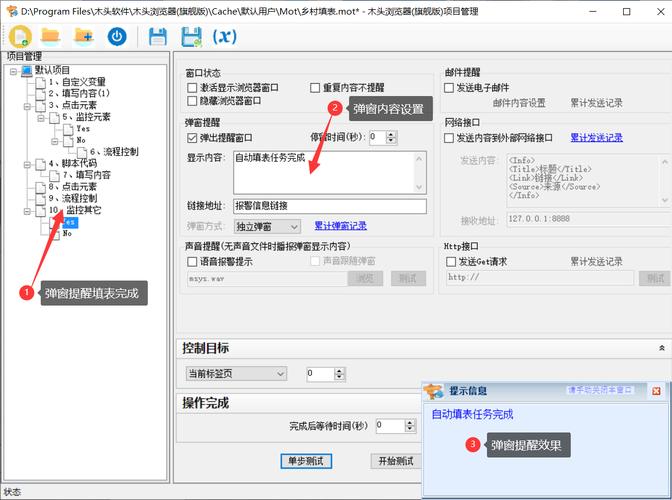Select No under 10、监控其它
This screenshot has height=500, width=672.
tap(67, 234)
